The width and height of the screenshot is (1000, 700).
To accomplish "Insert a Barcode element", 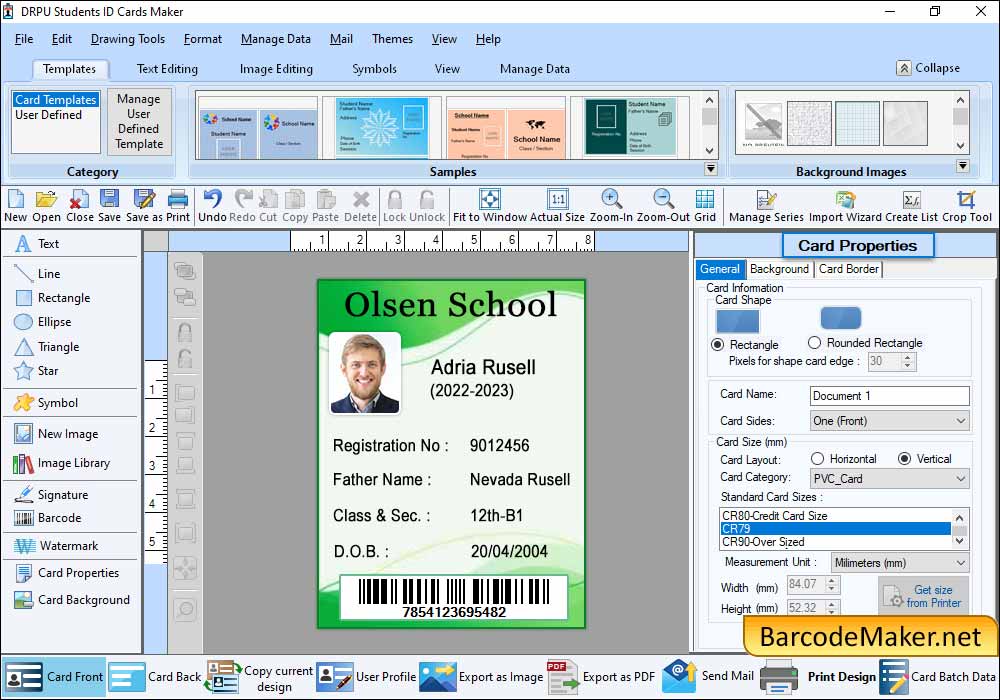I will [48, 518].
